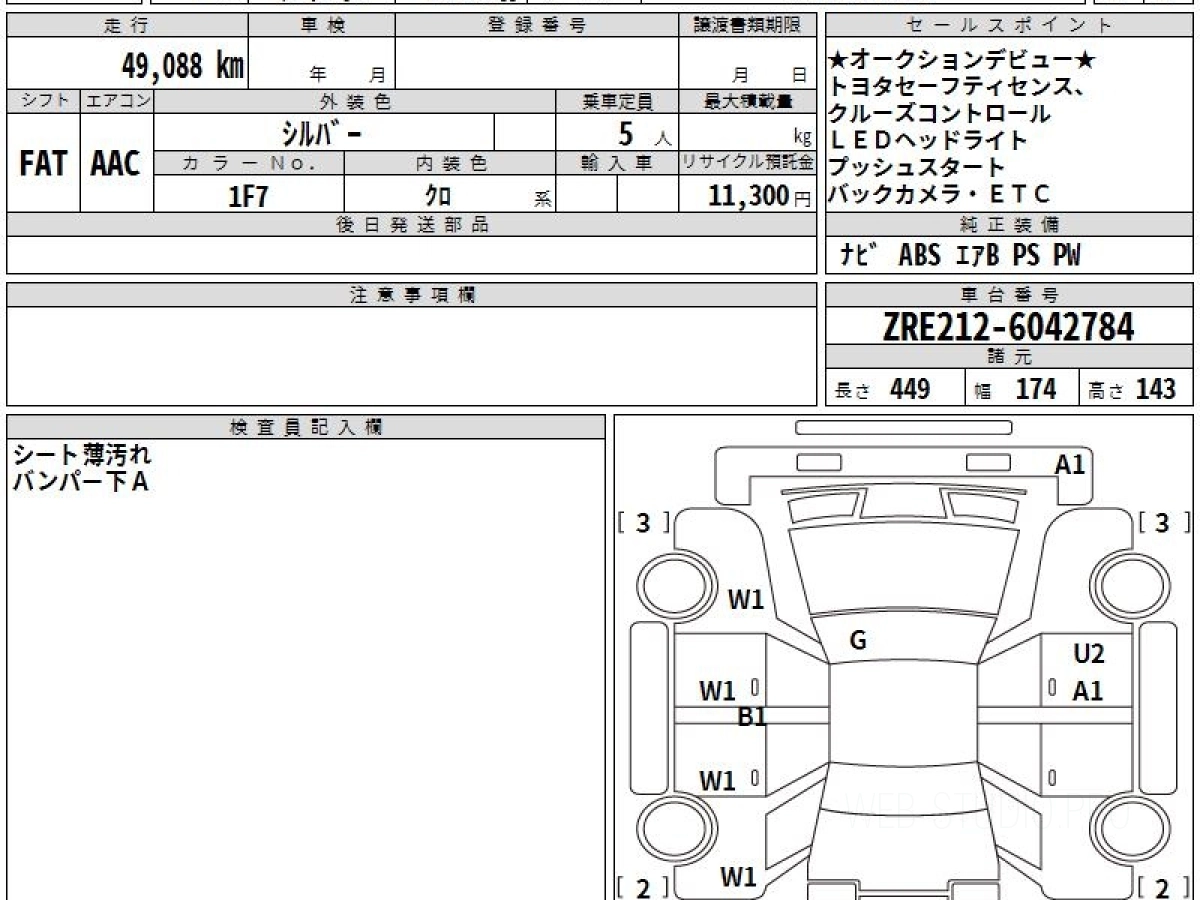
Task: Select the FAT shift type value
Action: coord(43,164)
